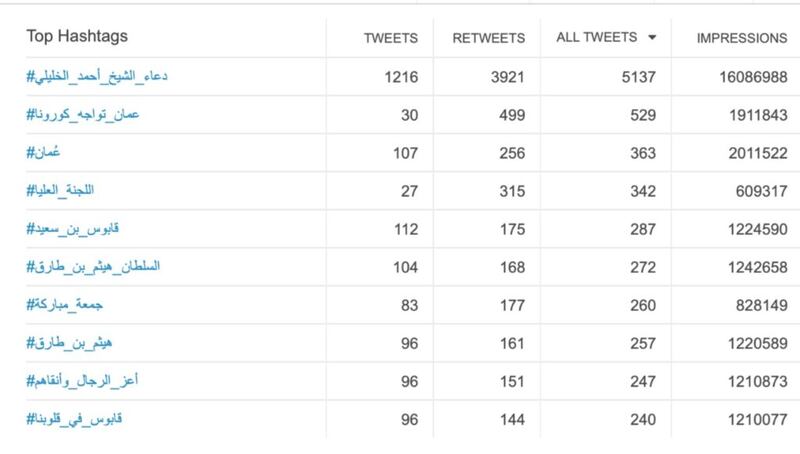Sort by the RETWEETS column header

pos(488,39)
